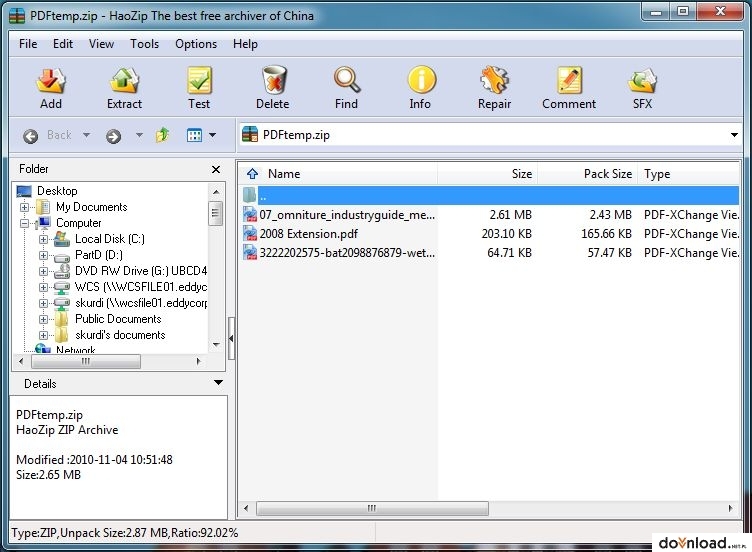Viewport: 752px width, 552px height.
Task: Expand DVD RW Drive (G:) node
Action: pyautogui.click(x=44, y=271)
